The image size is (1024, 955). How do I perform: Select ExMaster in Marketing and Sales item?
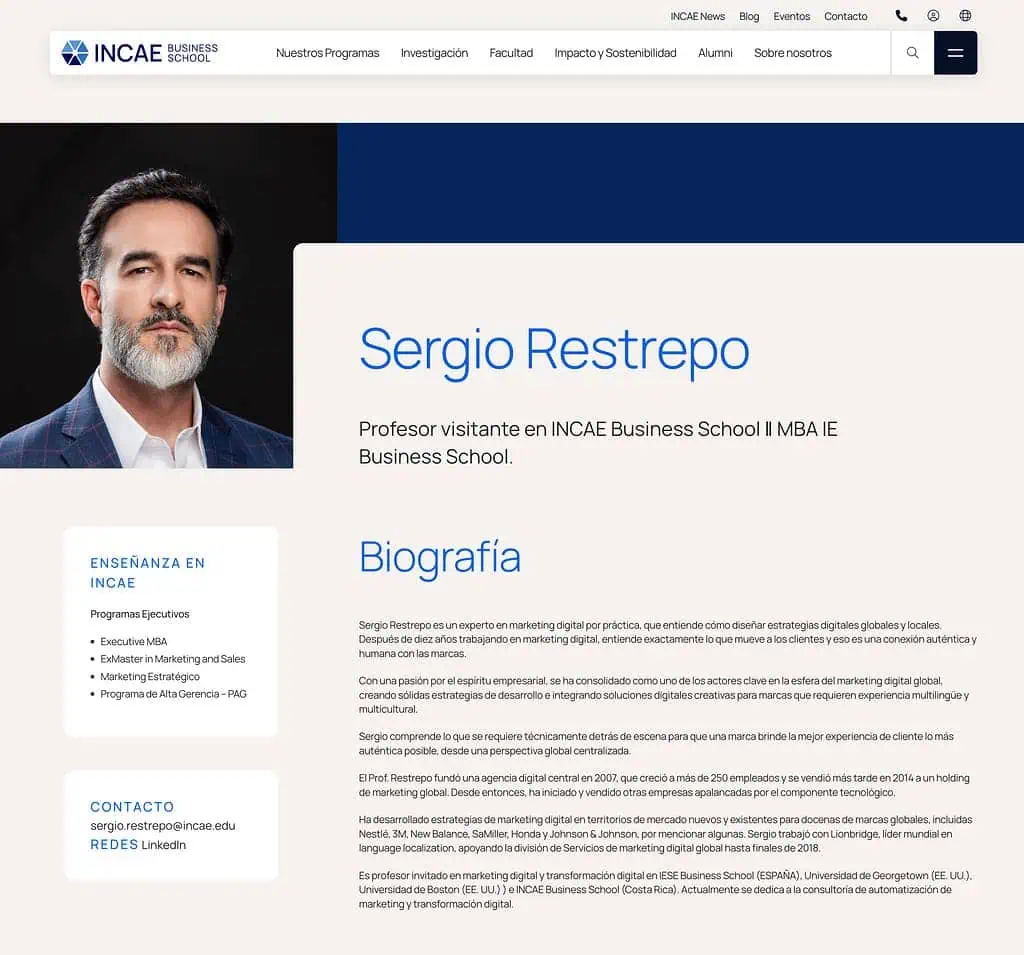click(172, 659)
